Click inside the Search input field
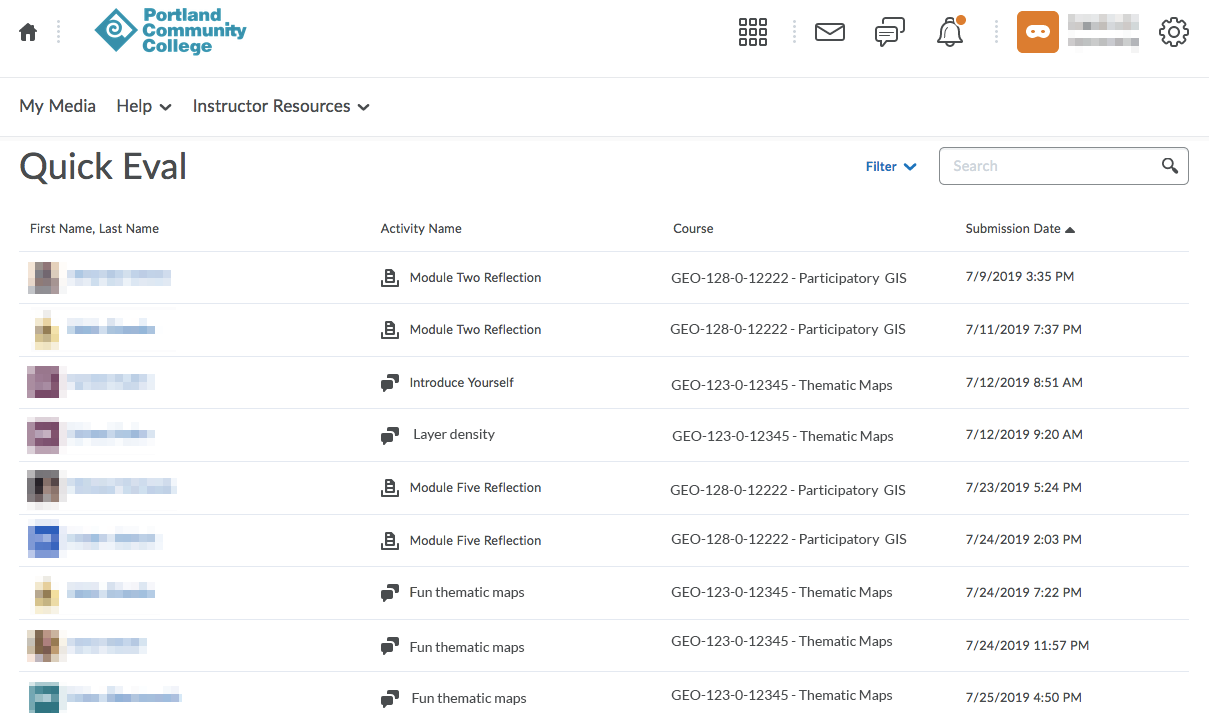 (x=1048, y=166)
